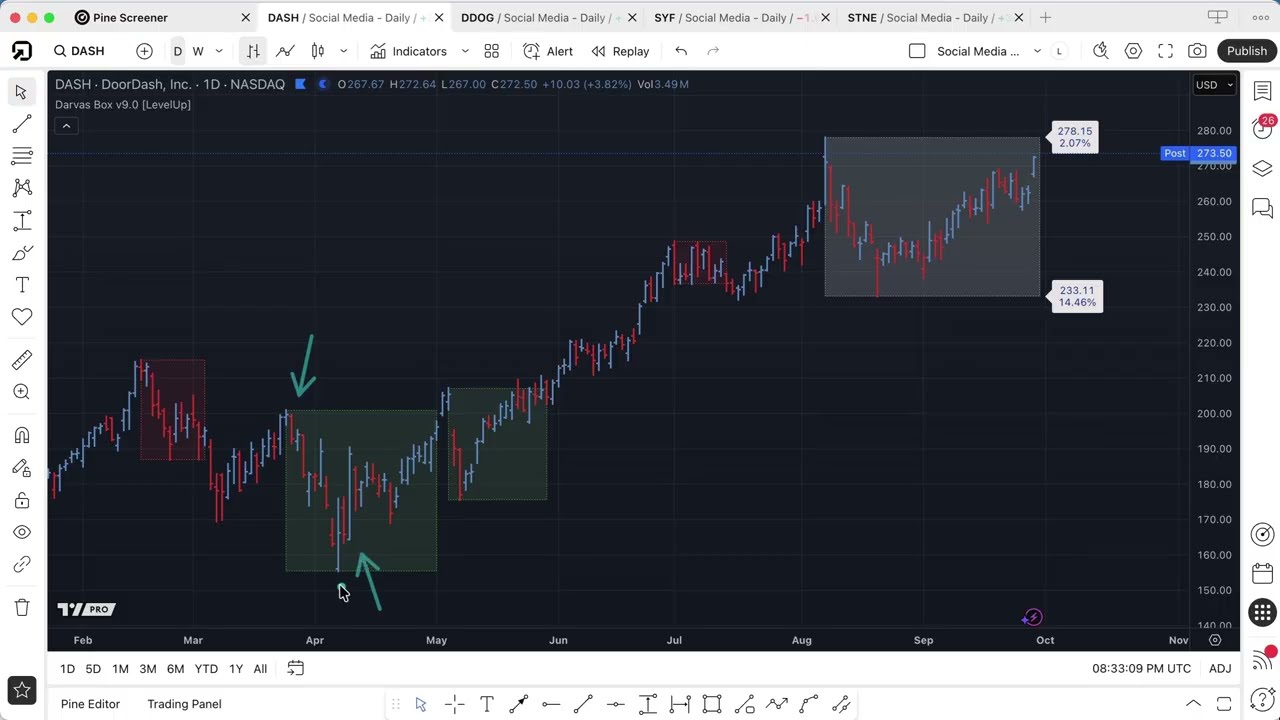Expand the Social Media layout dropdown
The height and width of the screenshot is (720, 1280).
pyautogui.click(x=1037, y=51)
